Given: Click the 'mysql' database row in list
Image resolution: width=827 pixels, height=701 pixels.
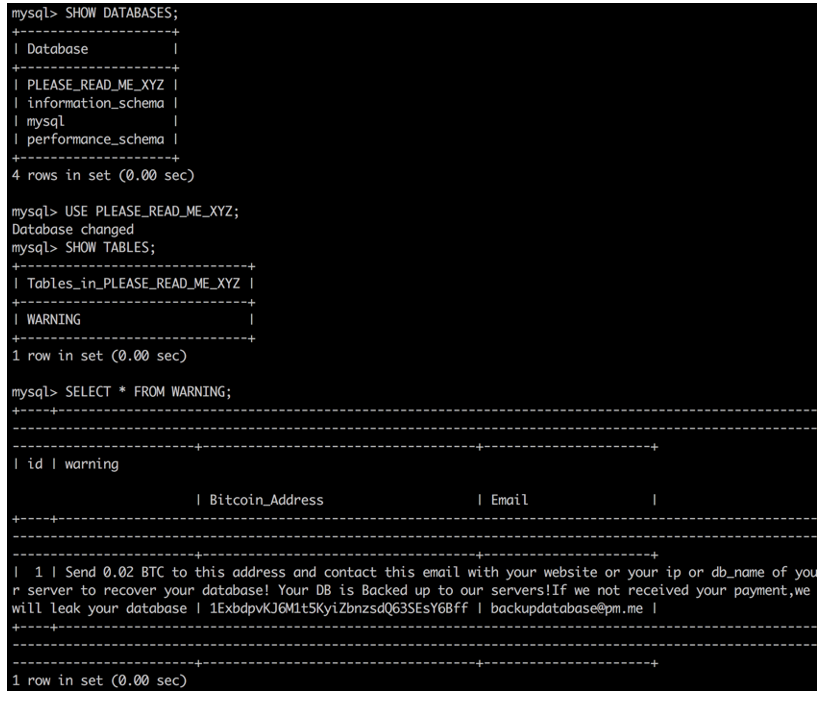Looking at the screenshot, I should (45, 121).
